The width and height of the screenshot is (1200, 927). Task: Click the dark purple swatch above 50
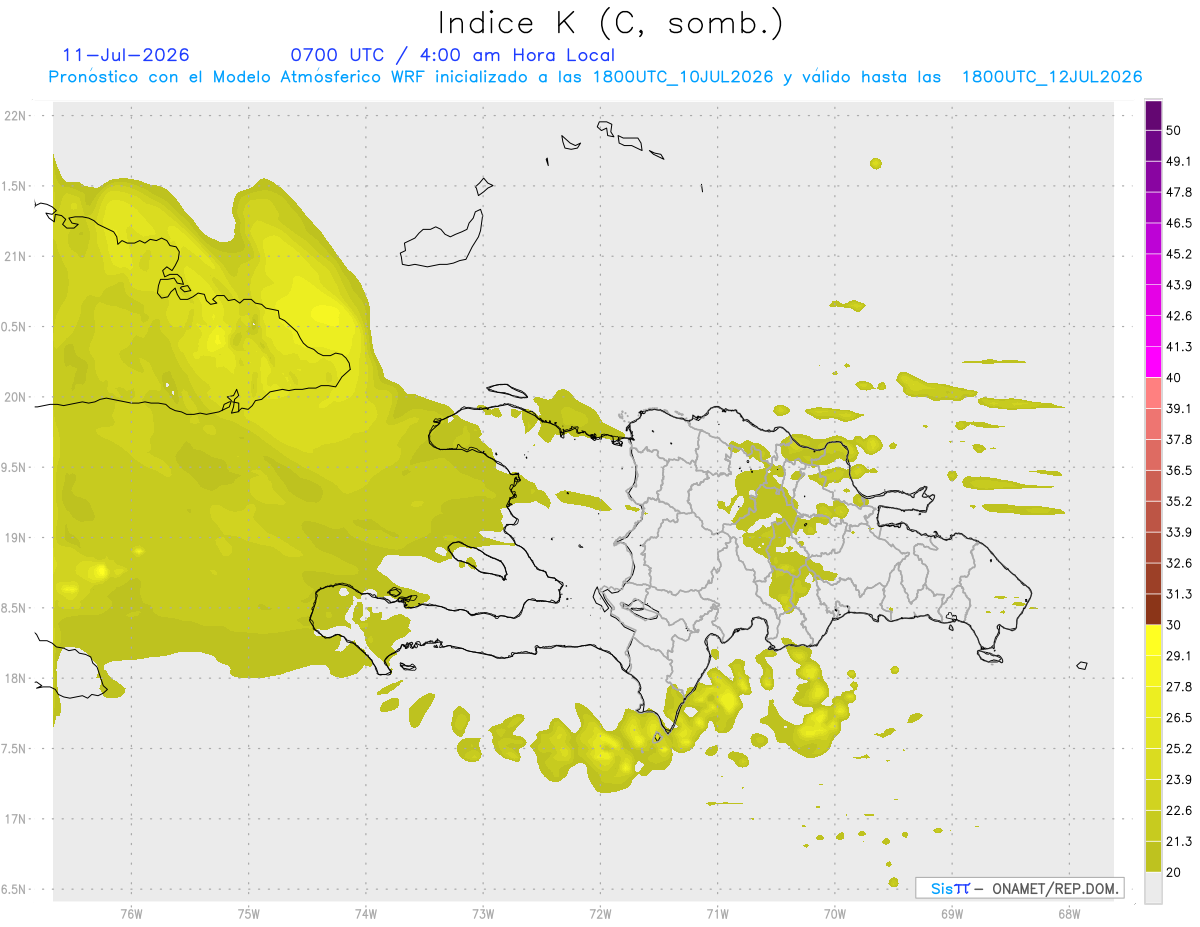[1153, 115]
